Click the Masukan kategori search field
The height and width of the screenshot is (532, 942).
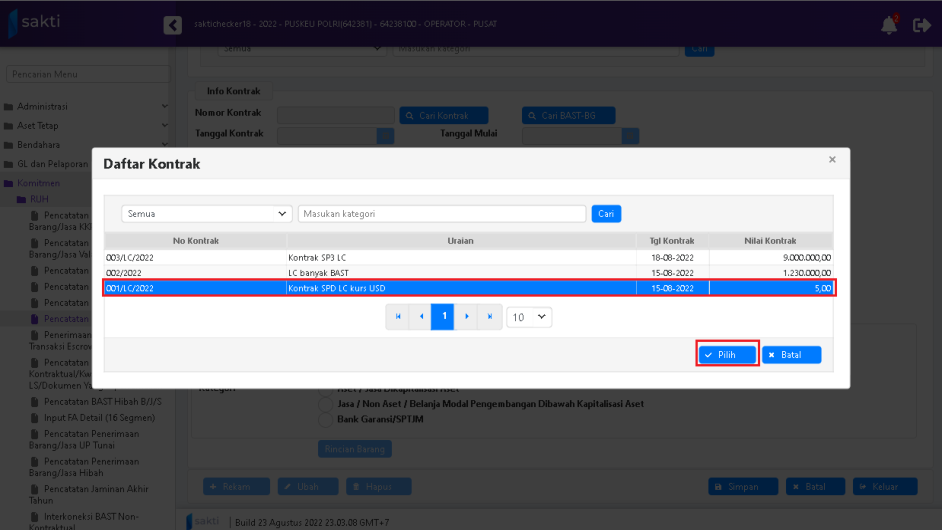pos(442,214)
